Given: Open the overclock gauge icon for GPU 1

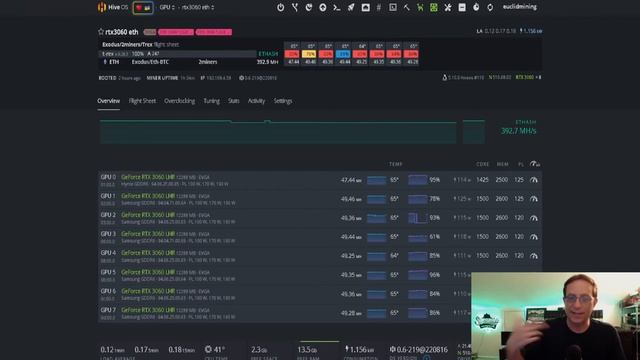Looking at the screenshot, I should [x=534, y=199].
